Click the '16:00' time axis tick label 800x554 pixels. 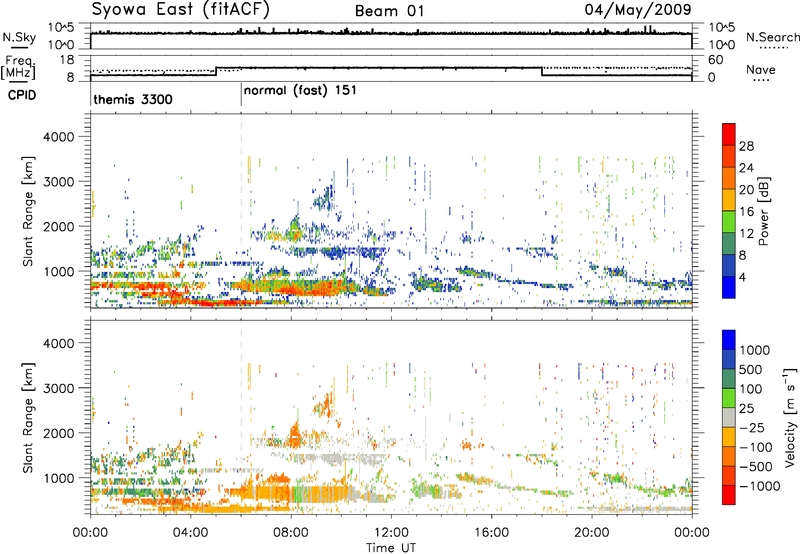click(x=491, y=532)
